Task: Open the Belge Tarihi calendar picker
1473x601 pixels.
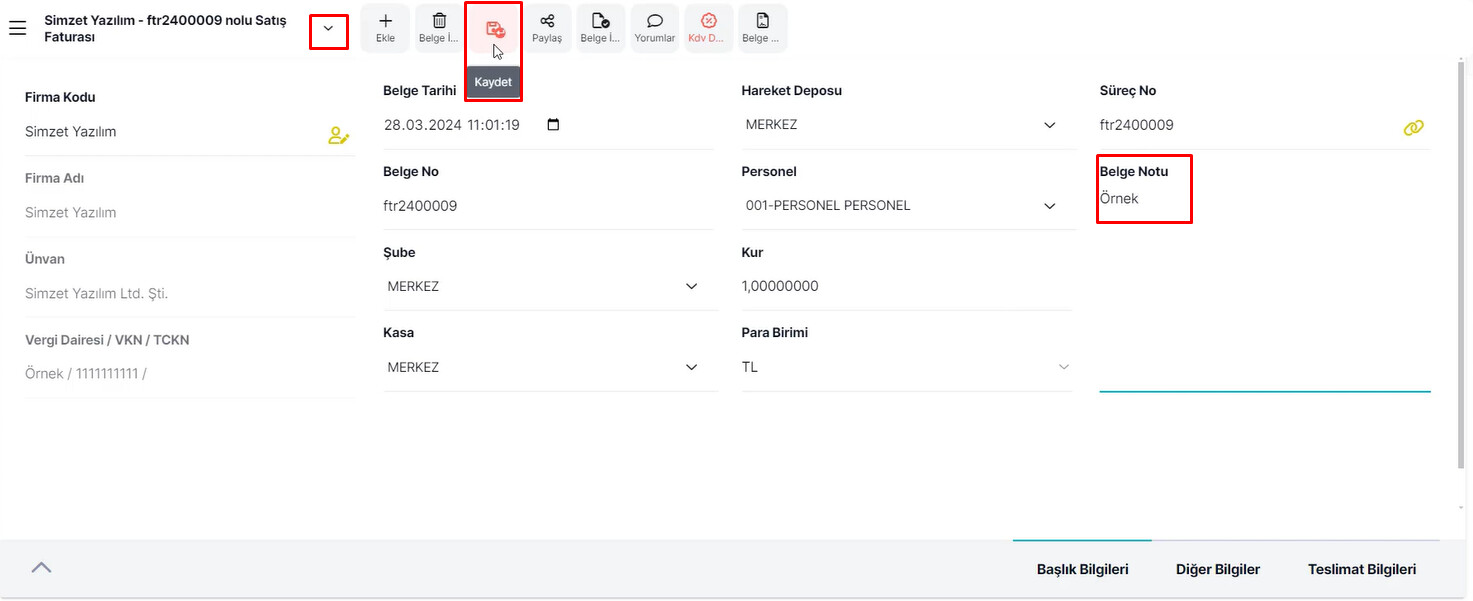Action: tap(554, 125)
